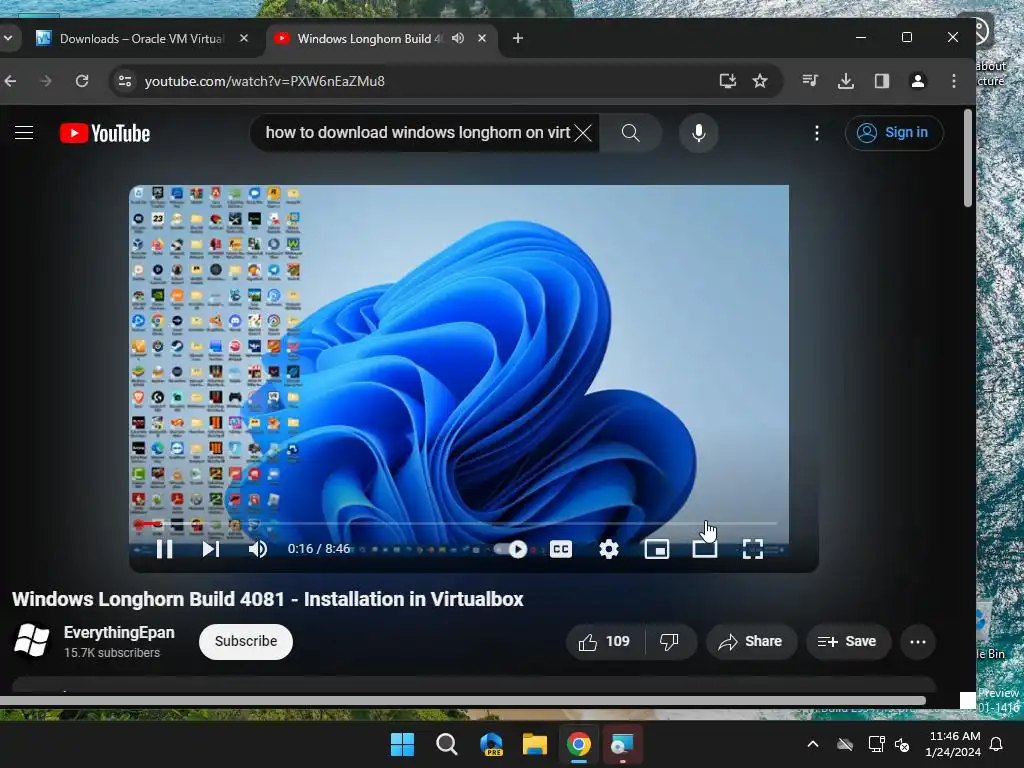Go back to the previous page

tap(11, 81)
